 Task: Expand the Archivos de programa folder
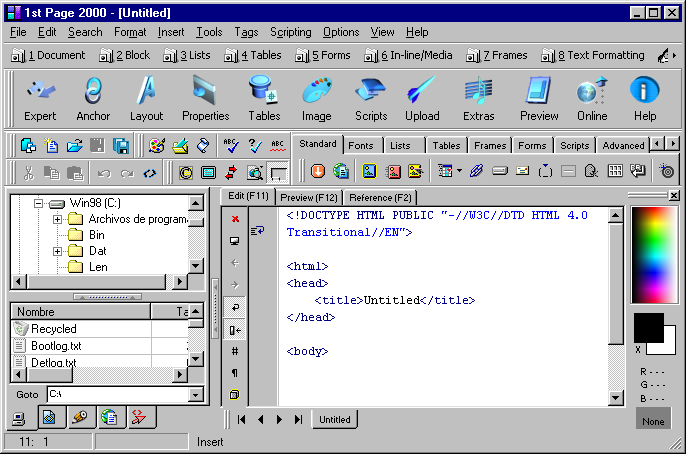coord(58,219)
